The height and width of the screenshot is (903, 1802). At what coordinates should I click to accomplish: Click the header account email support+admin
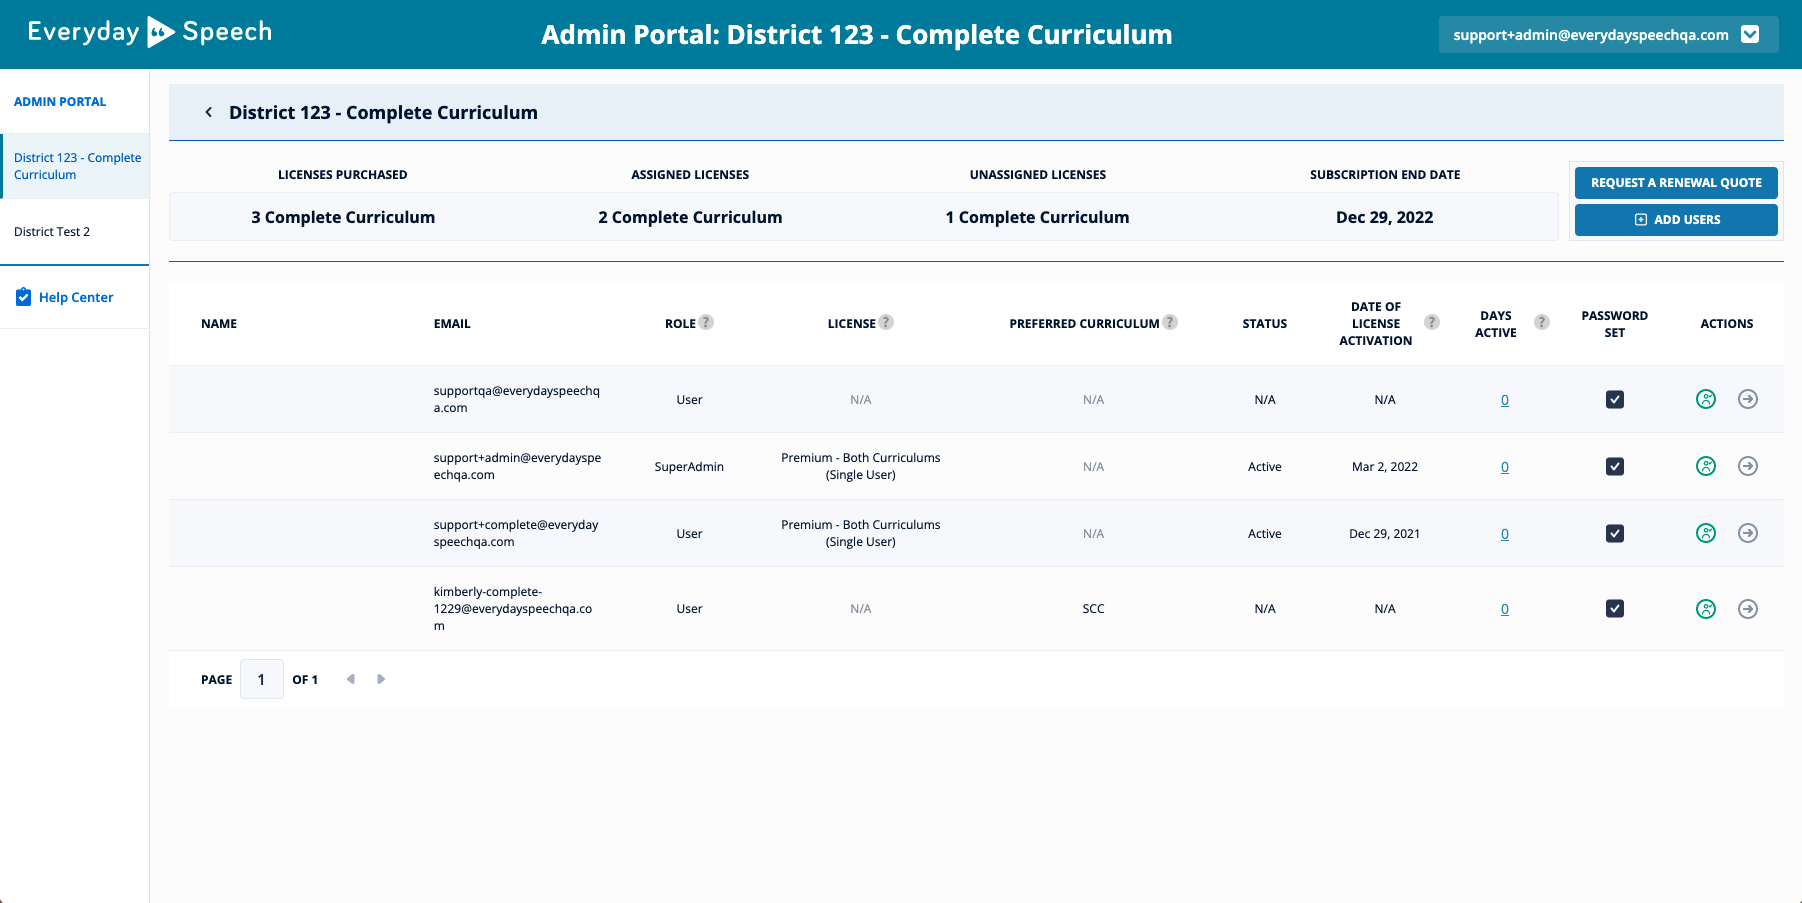coord(1591,35)
